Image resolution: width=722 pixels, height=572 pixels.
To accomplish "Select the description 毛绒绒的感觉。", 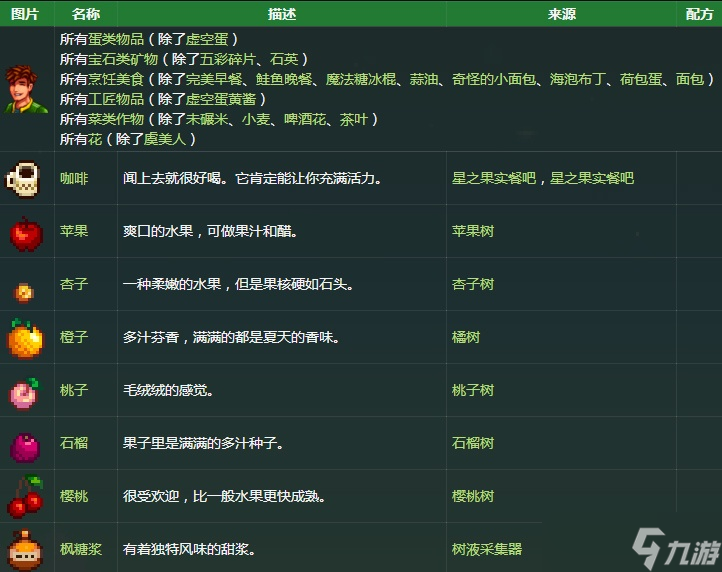I will (x=168, y=390).
